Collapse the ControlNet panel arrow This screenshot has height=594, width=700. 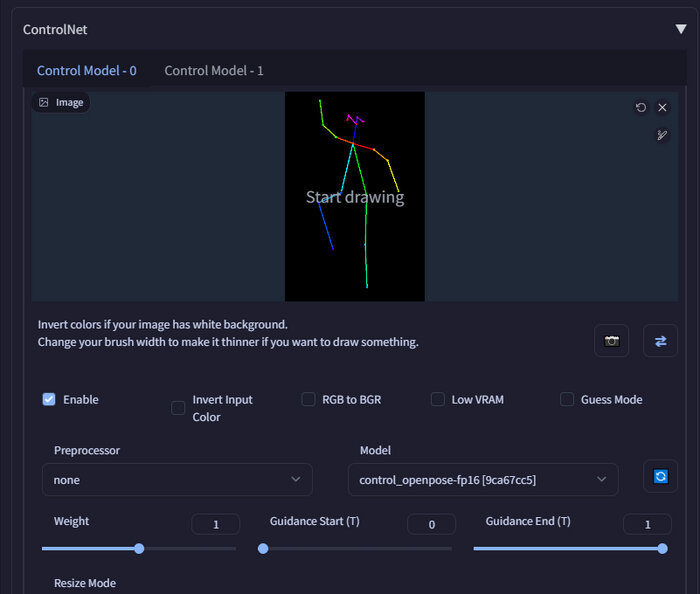(x=680, y=29)
